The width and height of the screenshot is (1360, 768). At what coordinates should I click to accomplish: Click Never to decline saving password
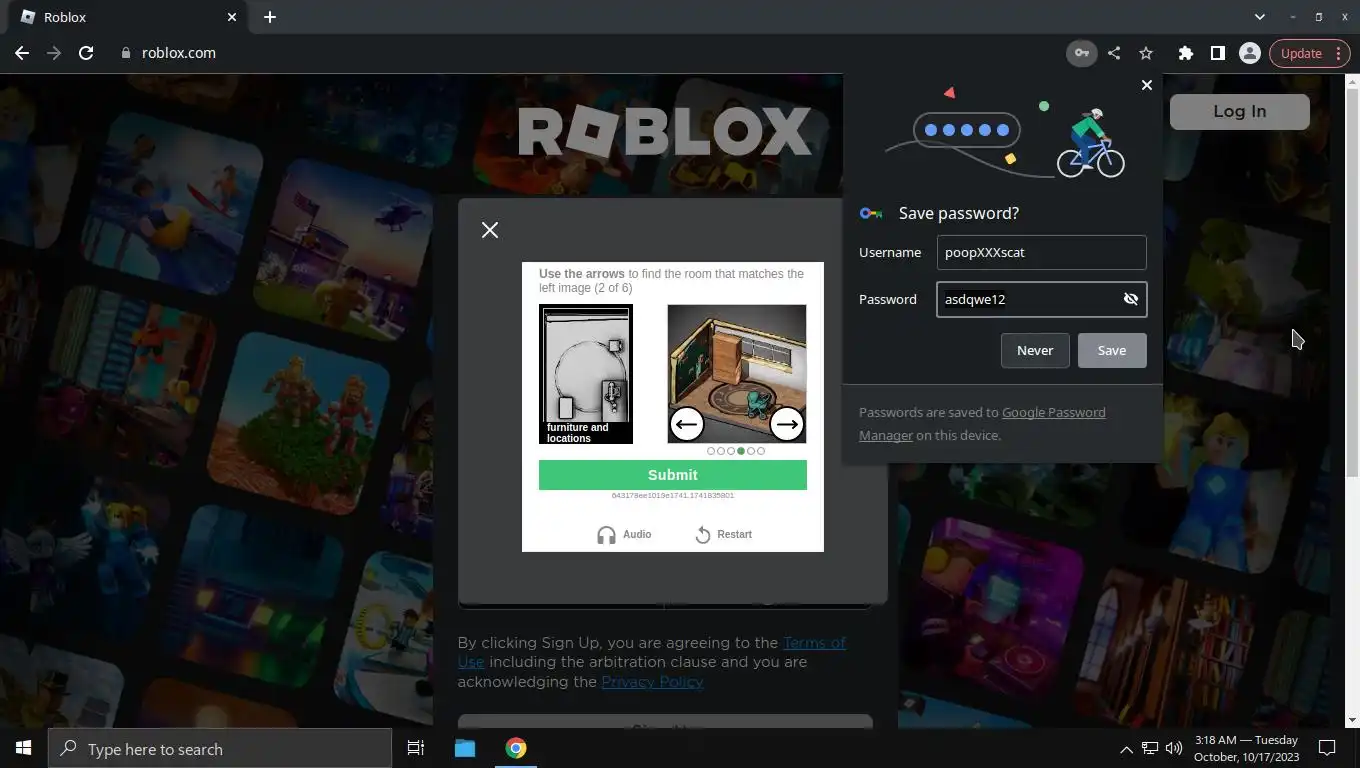(x=1035, y=350)
